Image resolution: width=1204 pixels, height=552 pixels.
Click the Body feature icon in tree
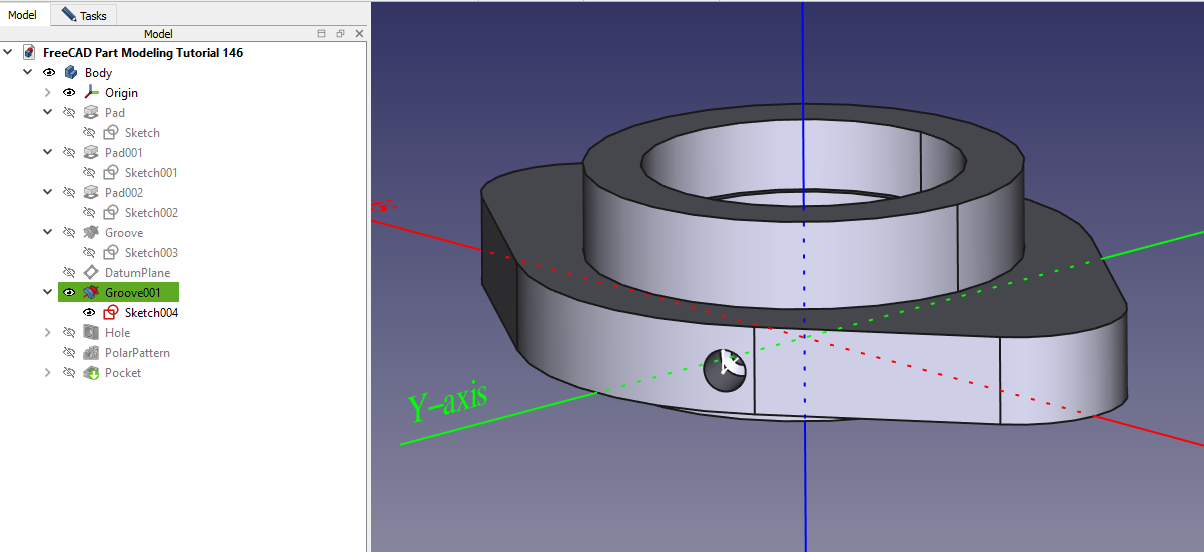pos(71,73)
